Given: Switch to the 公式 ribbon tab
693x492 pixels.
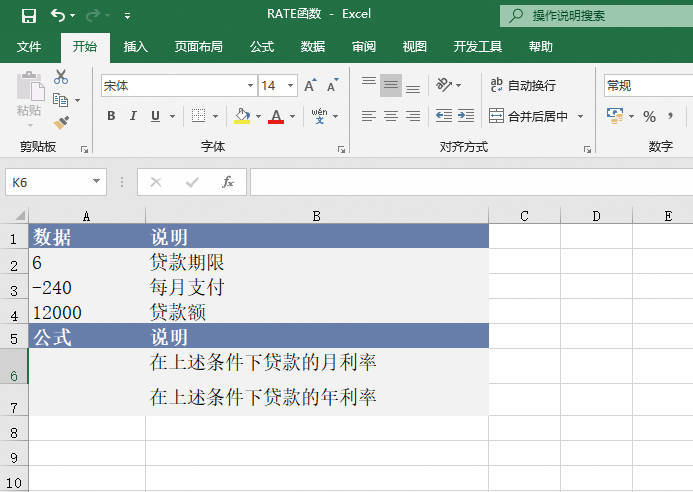Looking at the screenshot, I should (x=262, y=46).
